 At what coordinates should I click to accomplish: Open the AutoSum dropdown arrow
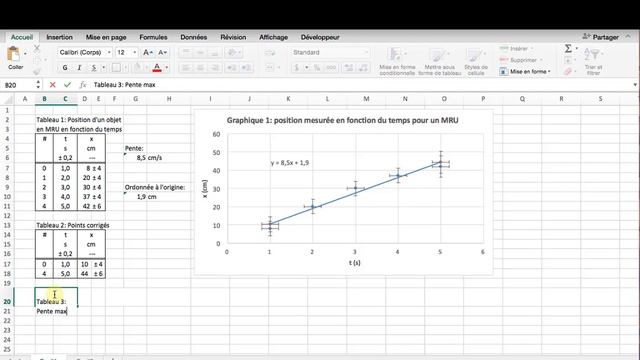577,49
